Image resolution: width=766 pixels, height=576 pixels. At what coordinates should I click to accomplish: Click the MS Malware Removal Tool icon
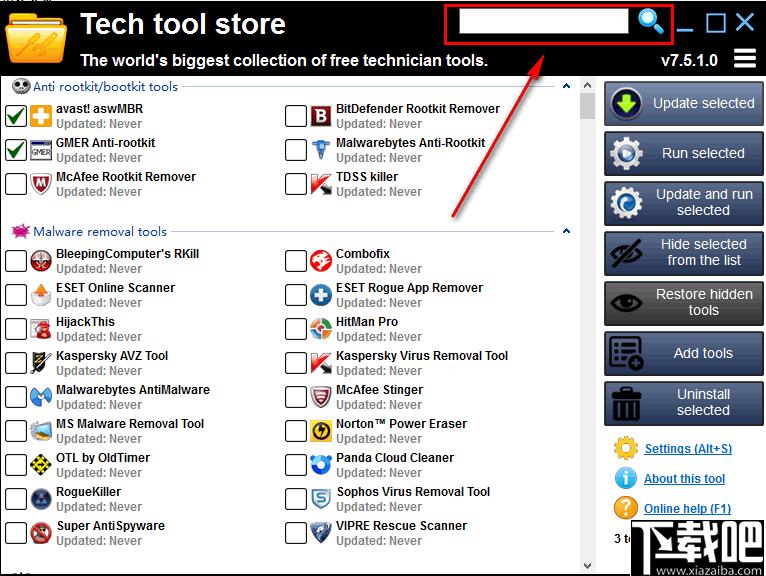[x=41, y=431]
